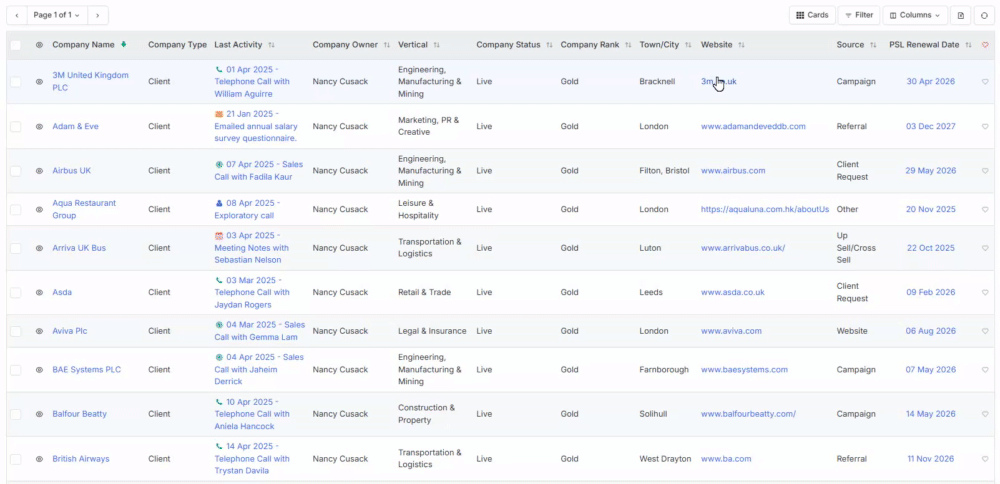Open www.adamandeveddb.com website link
The image size is (1000, 484).
pyautogui.click(x=753, y=126)
